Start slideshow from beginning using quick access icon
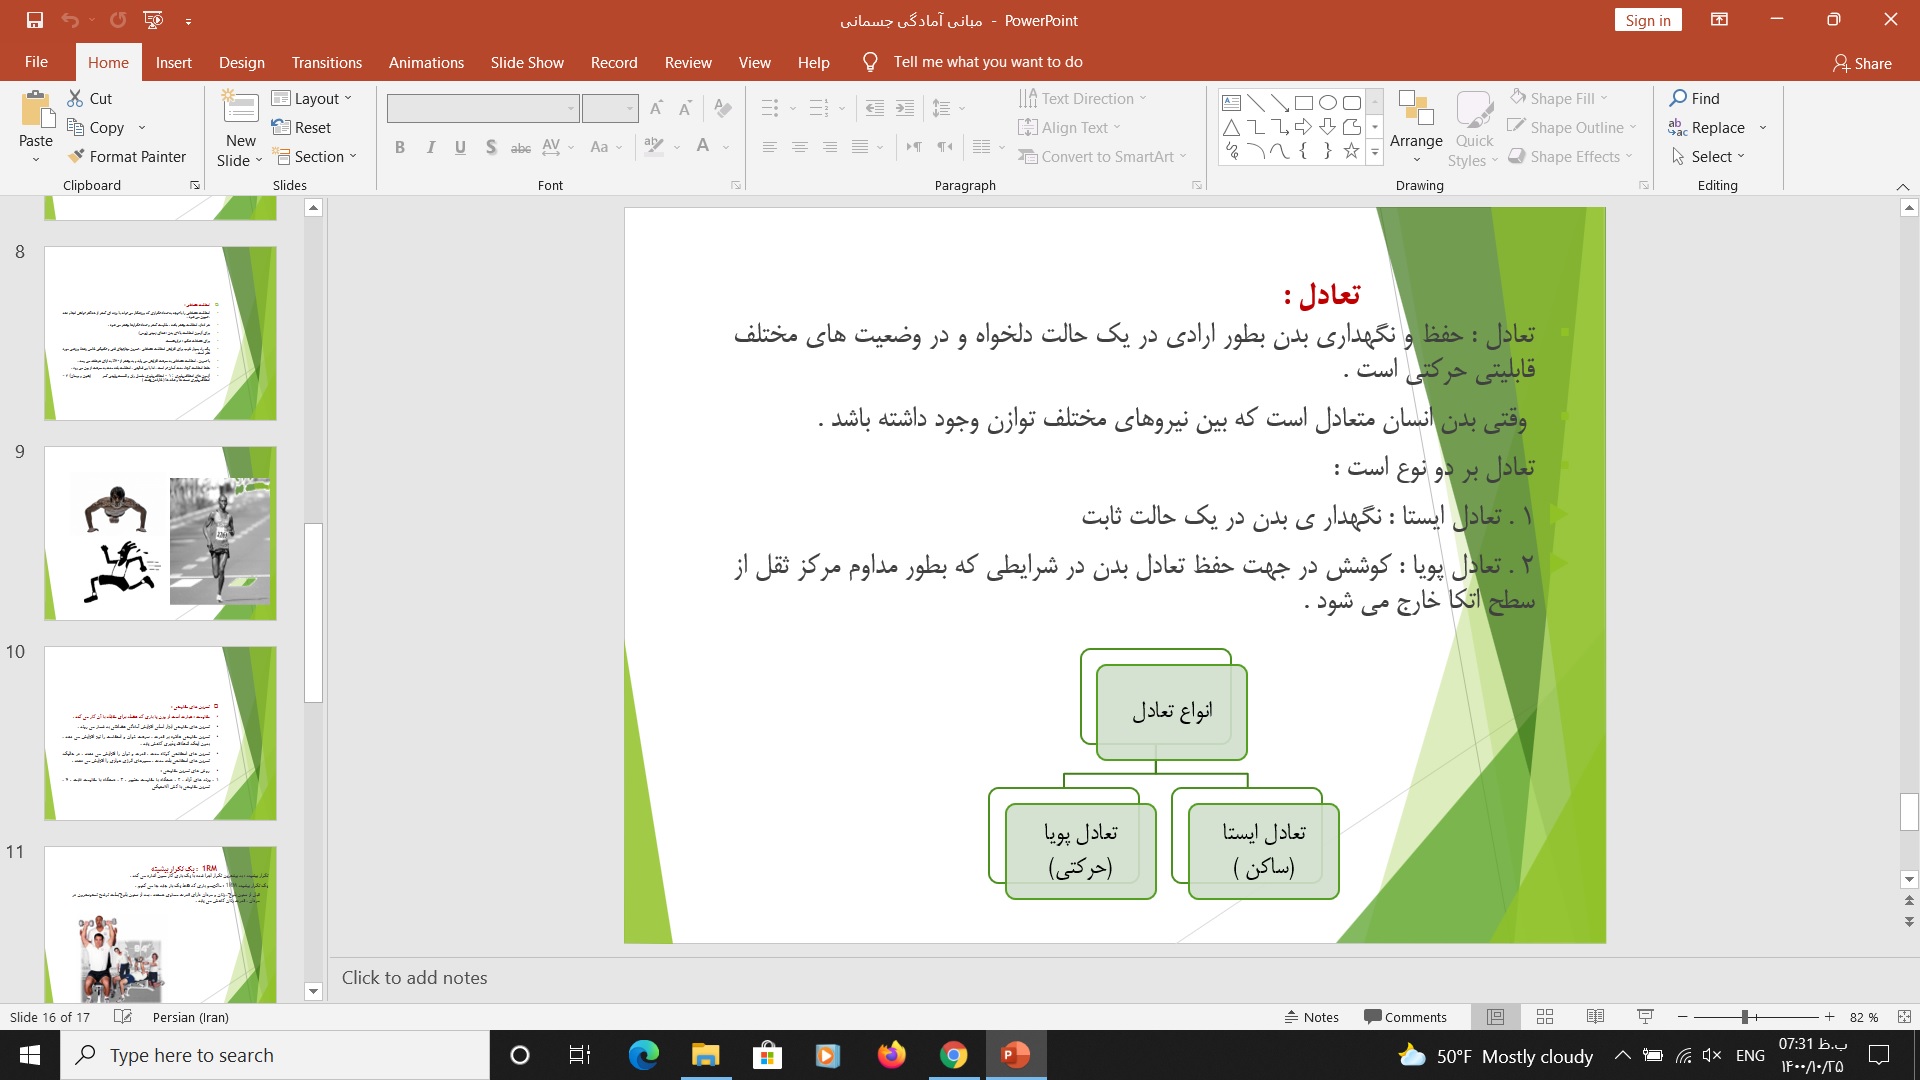Viewport: 1920px width, 1080px height. 153,20
